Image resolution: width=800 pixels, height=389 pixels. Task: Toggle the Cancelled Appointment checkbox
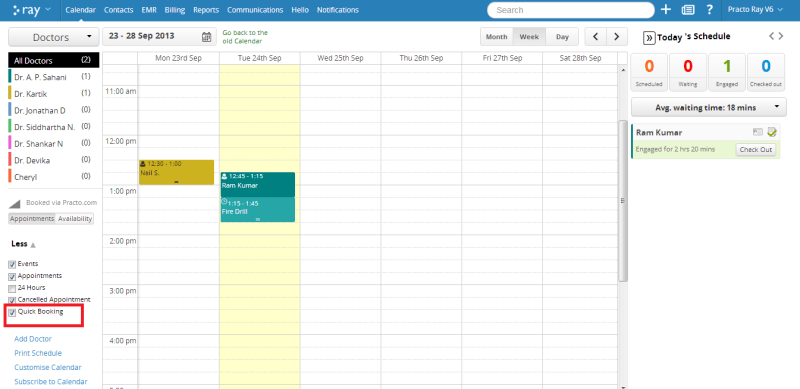(12, 300)
